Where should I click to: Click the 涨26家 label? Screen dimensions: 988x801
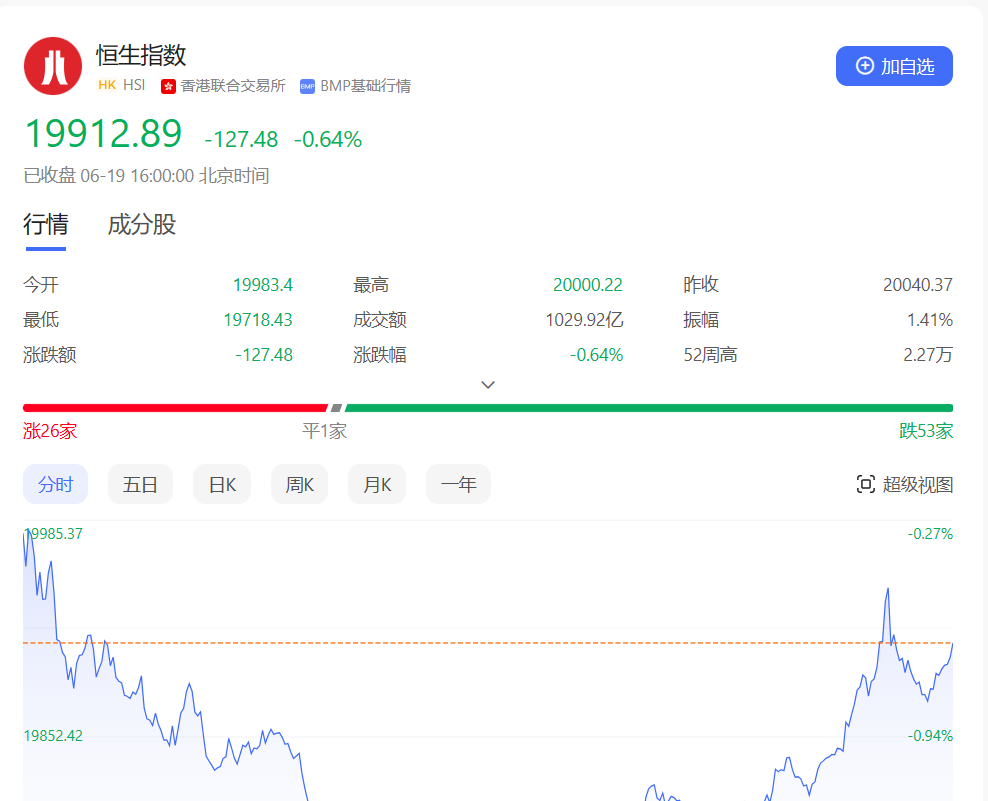(x=50, y=431)
